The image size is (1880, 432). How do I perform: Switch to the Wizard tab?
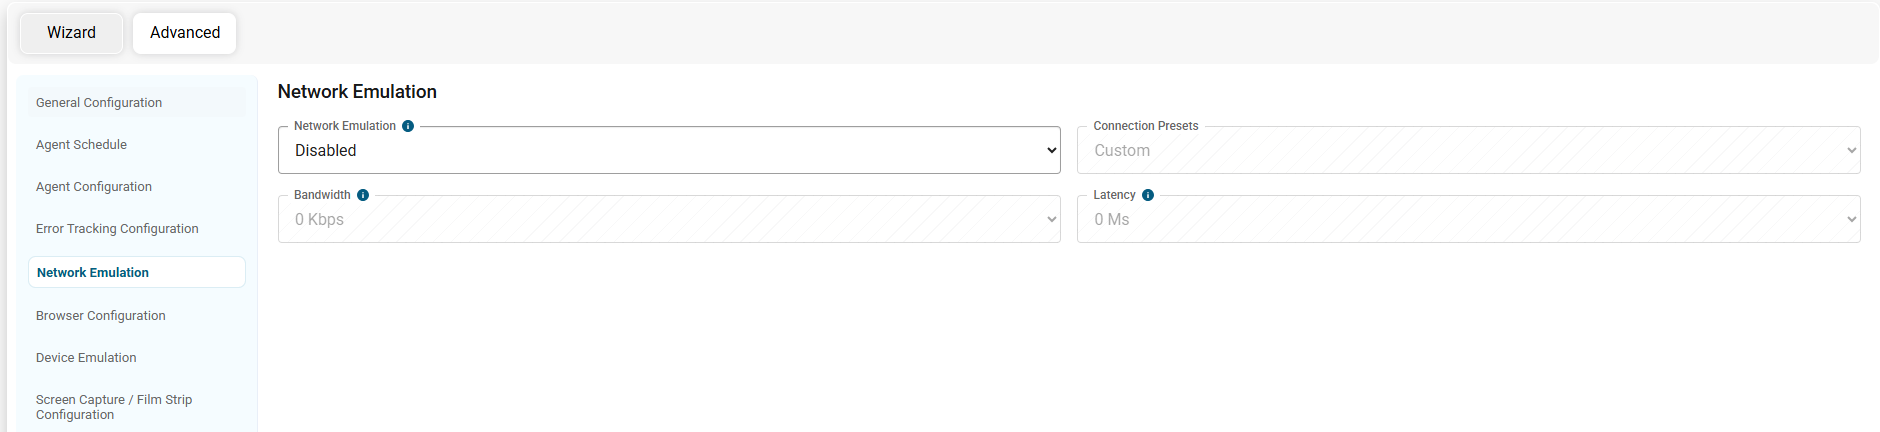point(72,33)
